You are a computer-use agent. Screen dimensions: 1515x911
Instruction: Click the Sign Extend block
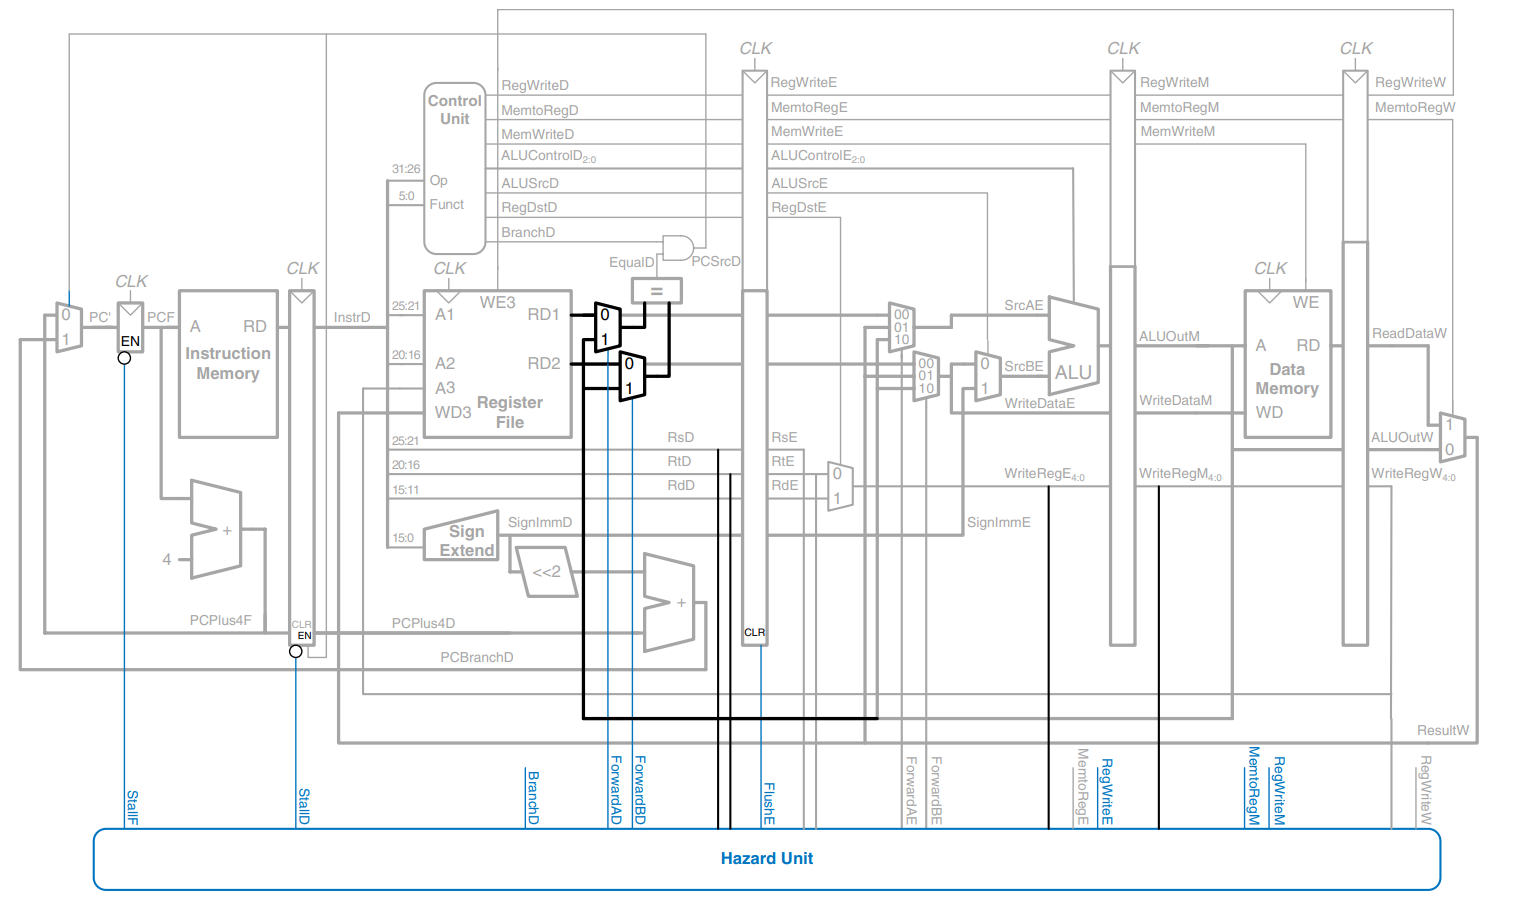coord(461,541)
